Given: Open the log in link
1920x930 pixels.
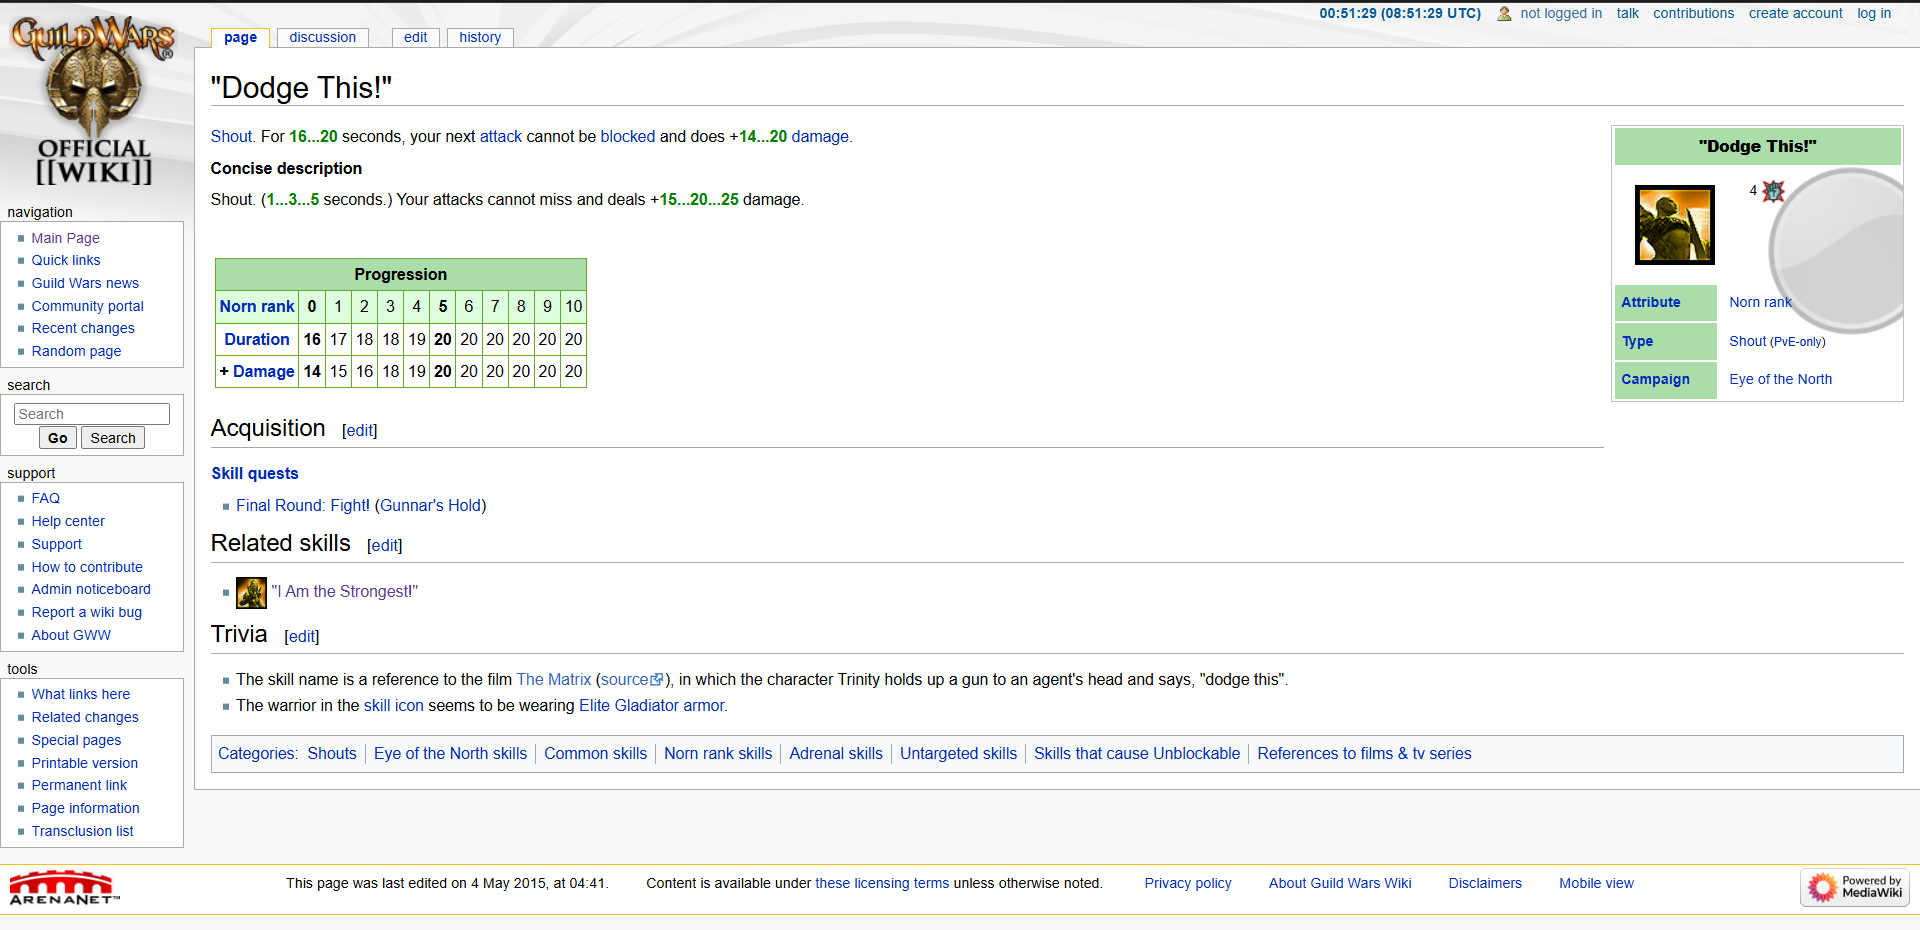Looking at the screenshot, I should click(x=1874, y=13).
